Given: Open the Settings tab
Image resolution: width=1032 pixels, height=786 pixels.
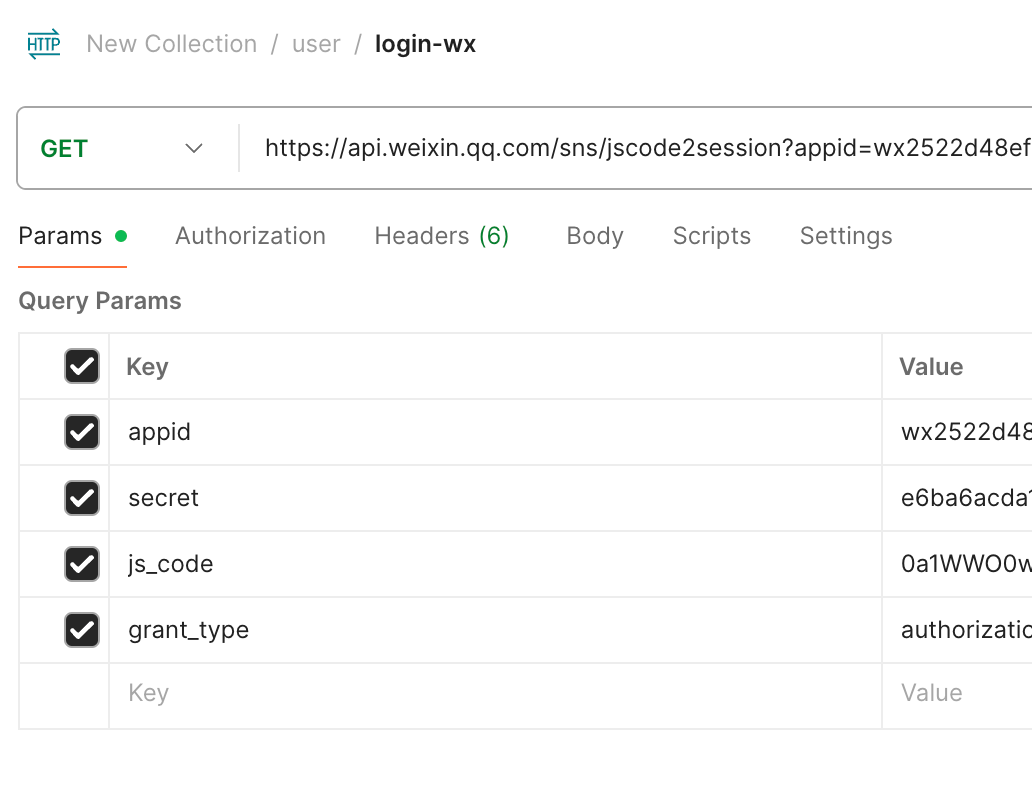Looking at the screenshot, I should click(x=845, y=236).
